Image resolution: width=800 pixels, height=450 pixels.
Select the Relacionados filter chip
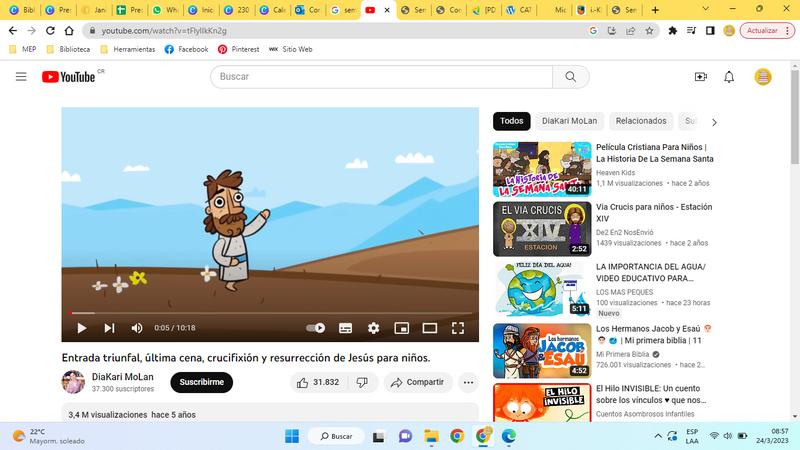coord(641,121)
